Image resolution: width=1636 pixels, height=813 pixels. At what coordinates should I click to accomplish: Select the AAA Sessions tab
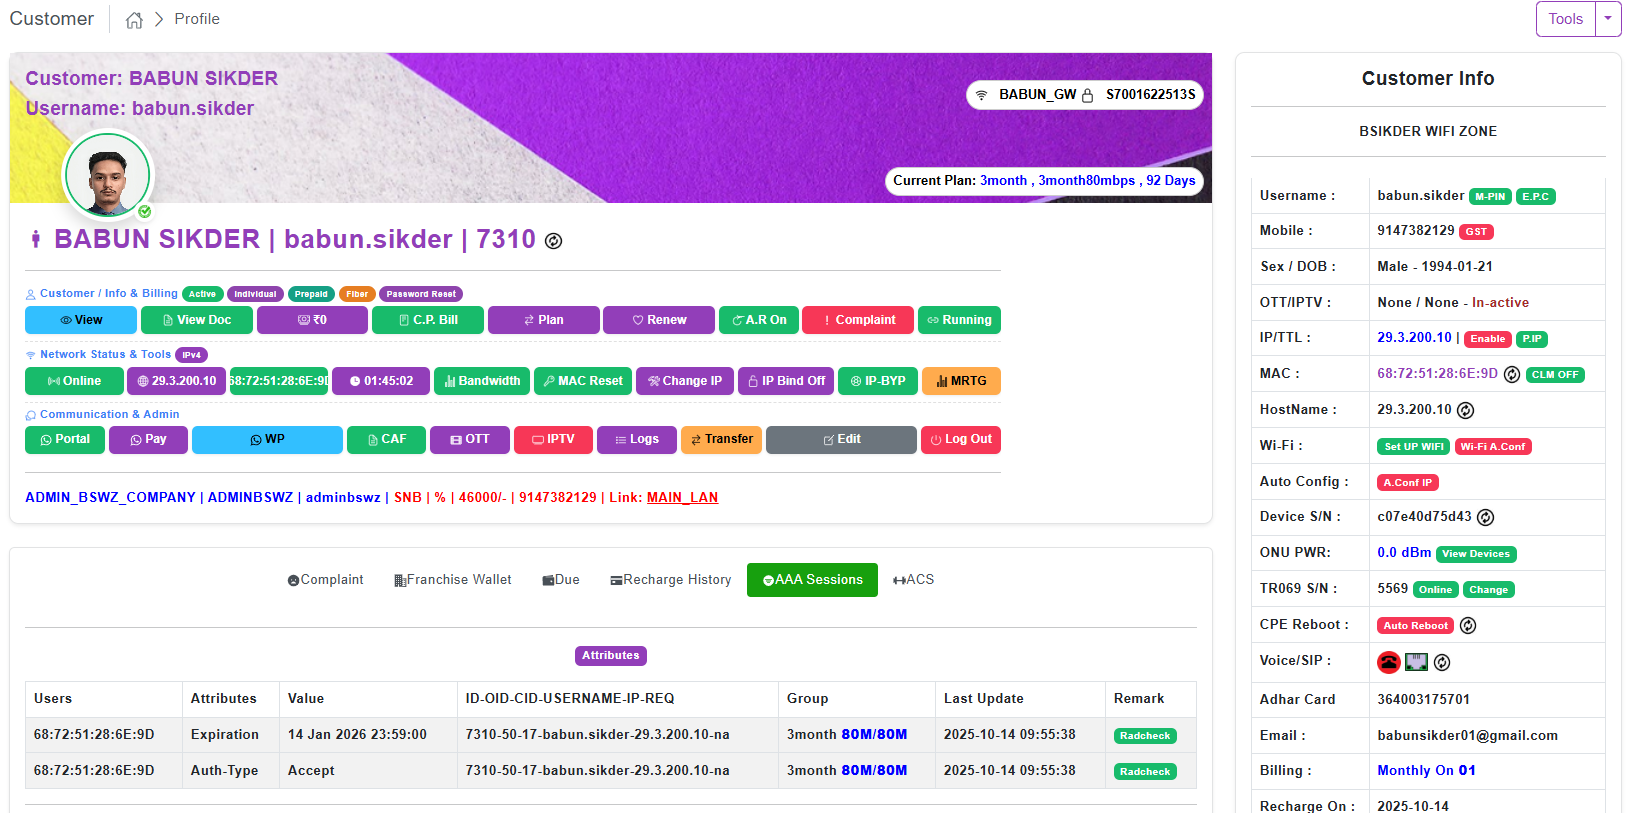pos(811,580)
